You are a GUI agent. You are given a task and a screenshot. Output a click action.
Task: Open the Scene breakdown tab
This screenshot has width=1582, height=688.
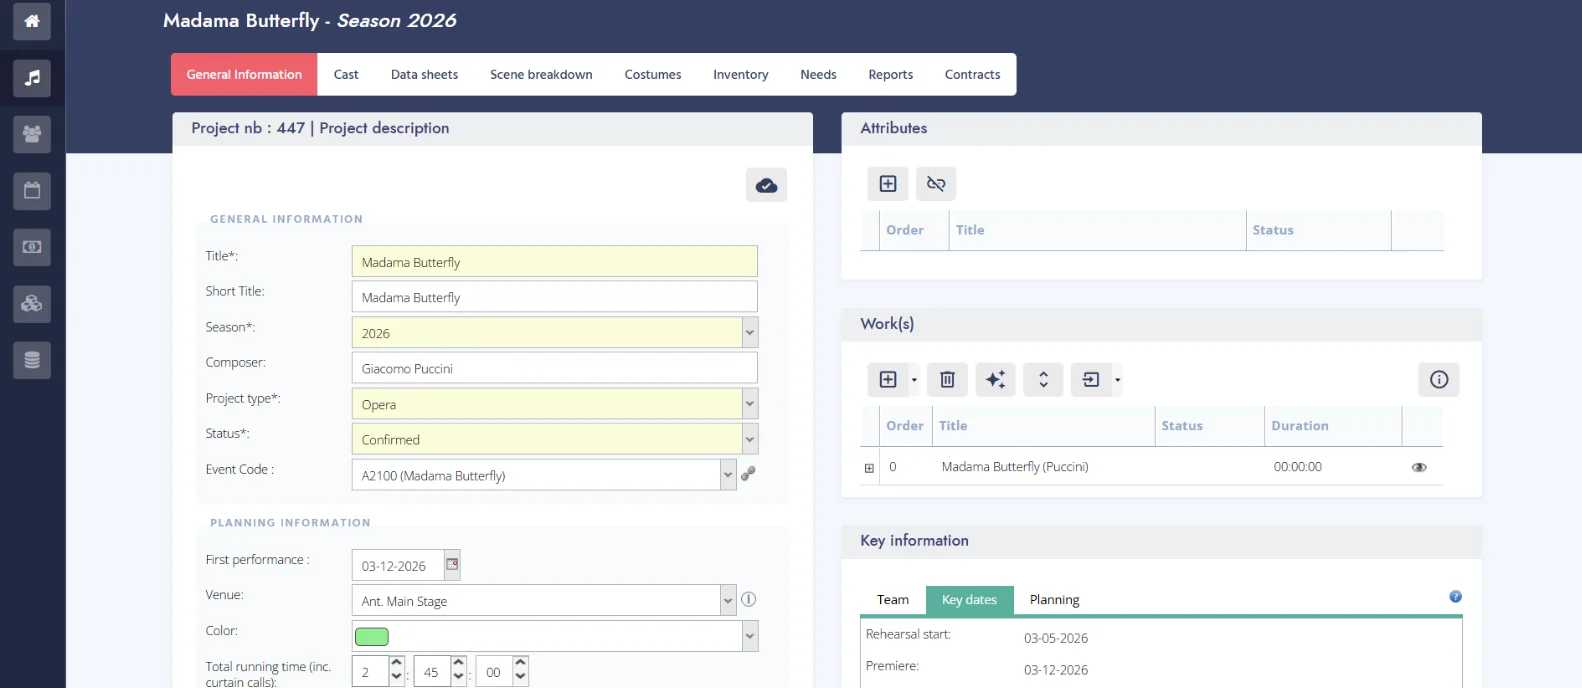point(541,75)
